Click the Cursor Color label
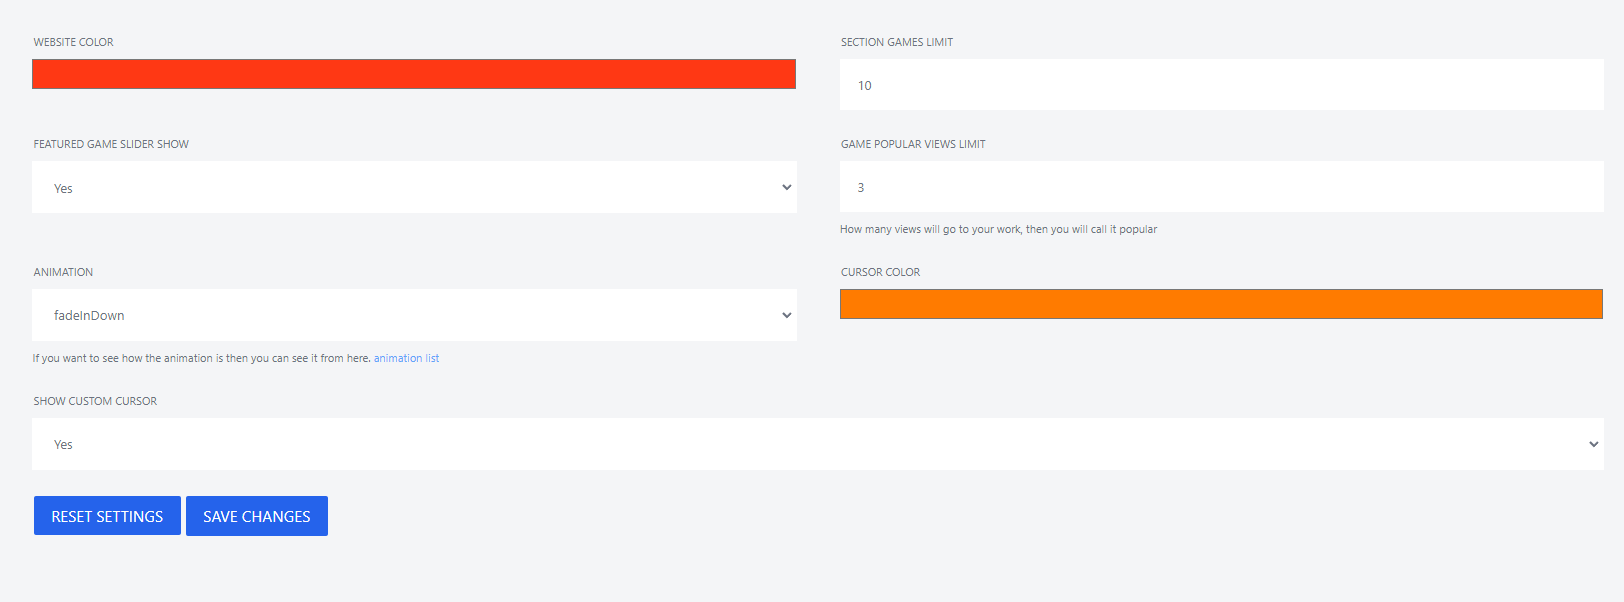 880,272
